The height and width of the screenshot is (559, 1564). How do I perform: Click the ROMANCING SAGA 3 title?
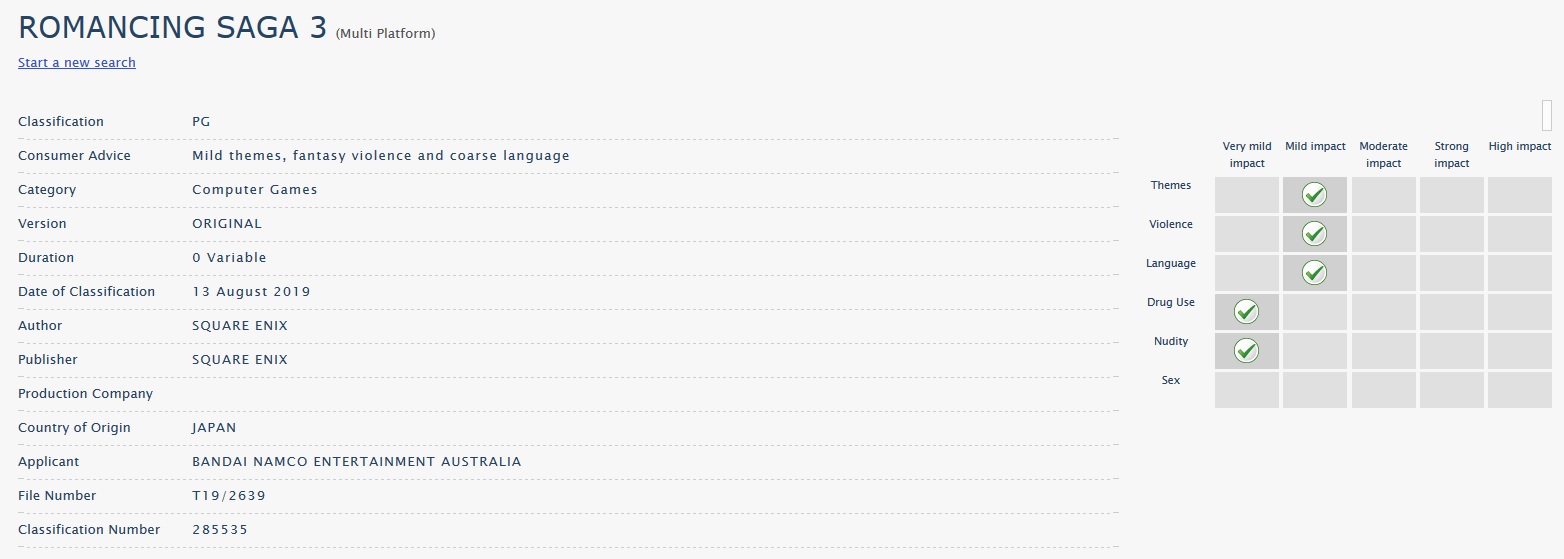click(172, 27)
